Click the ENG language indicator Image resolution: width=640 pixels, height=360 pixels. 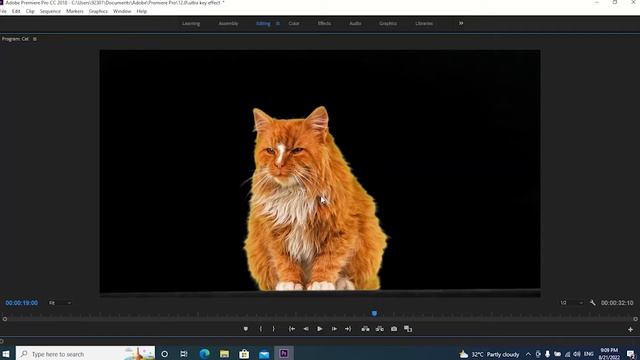point(589,354)
